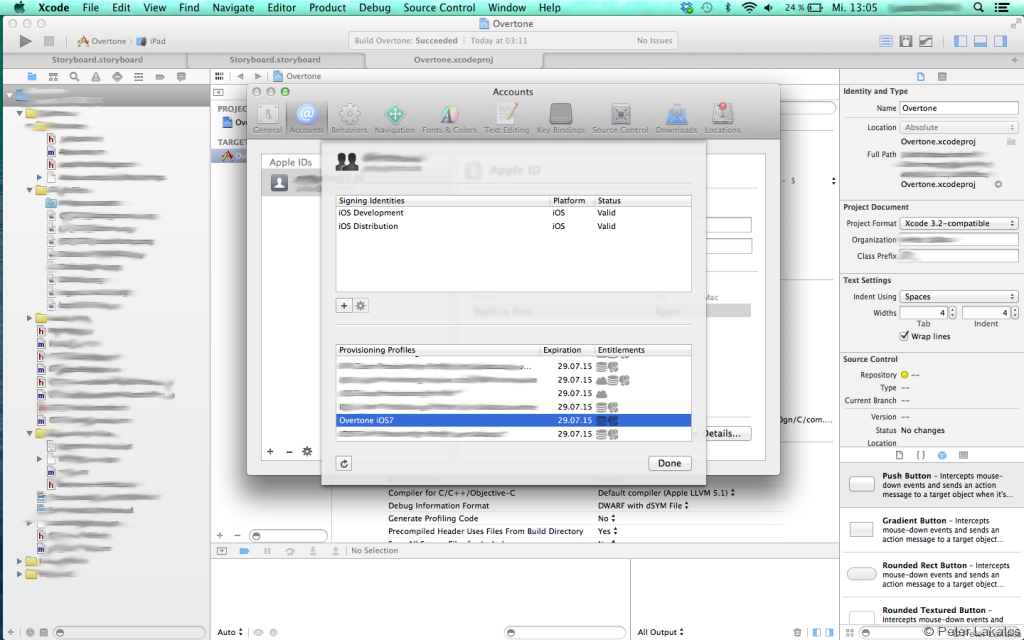This screenshot has width=1024, height=640.
Task: Toggle the Wrap lines checkbox
Action: pos(904,336)
